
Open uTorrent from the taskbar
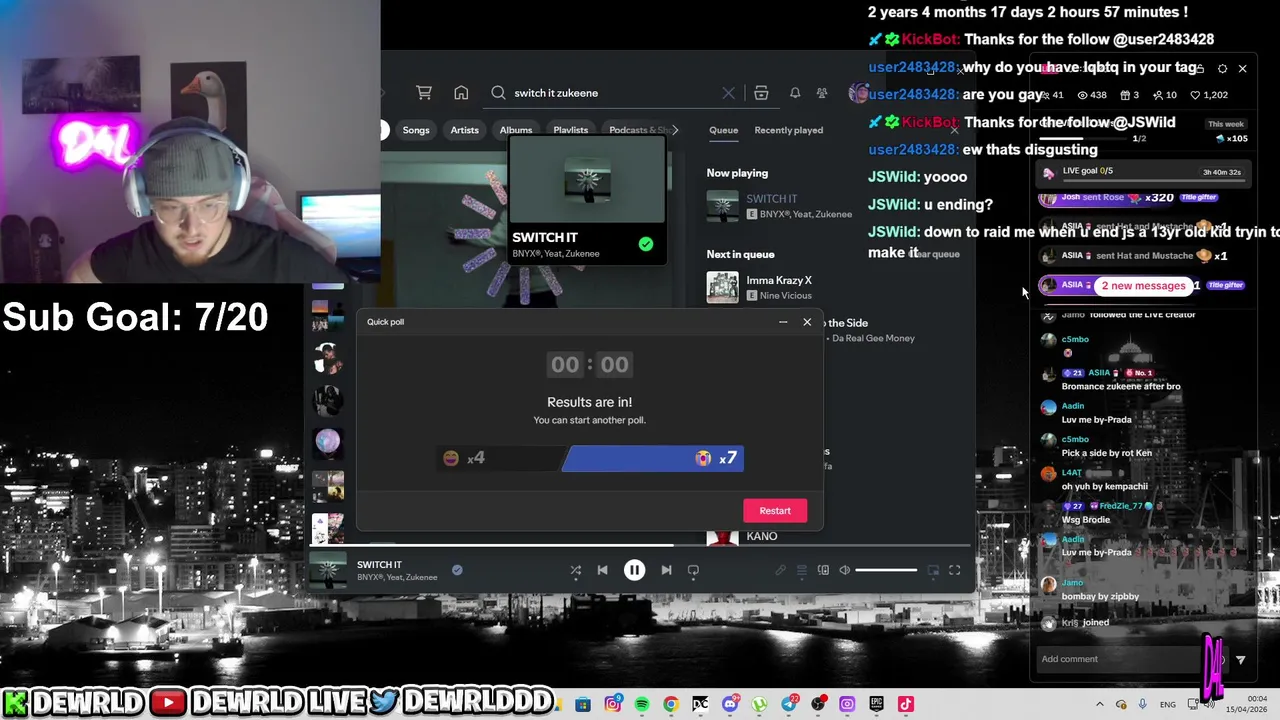(759, 704)
